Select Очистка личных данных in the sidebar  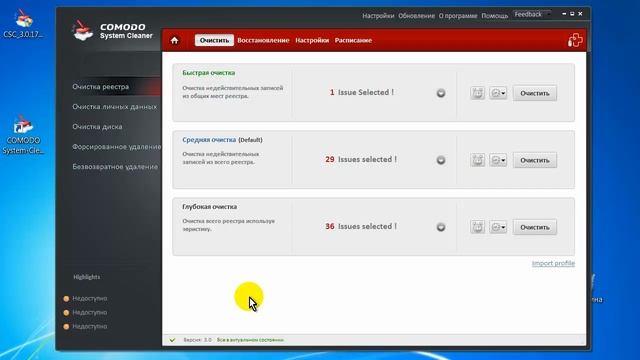(115, 107)
